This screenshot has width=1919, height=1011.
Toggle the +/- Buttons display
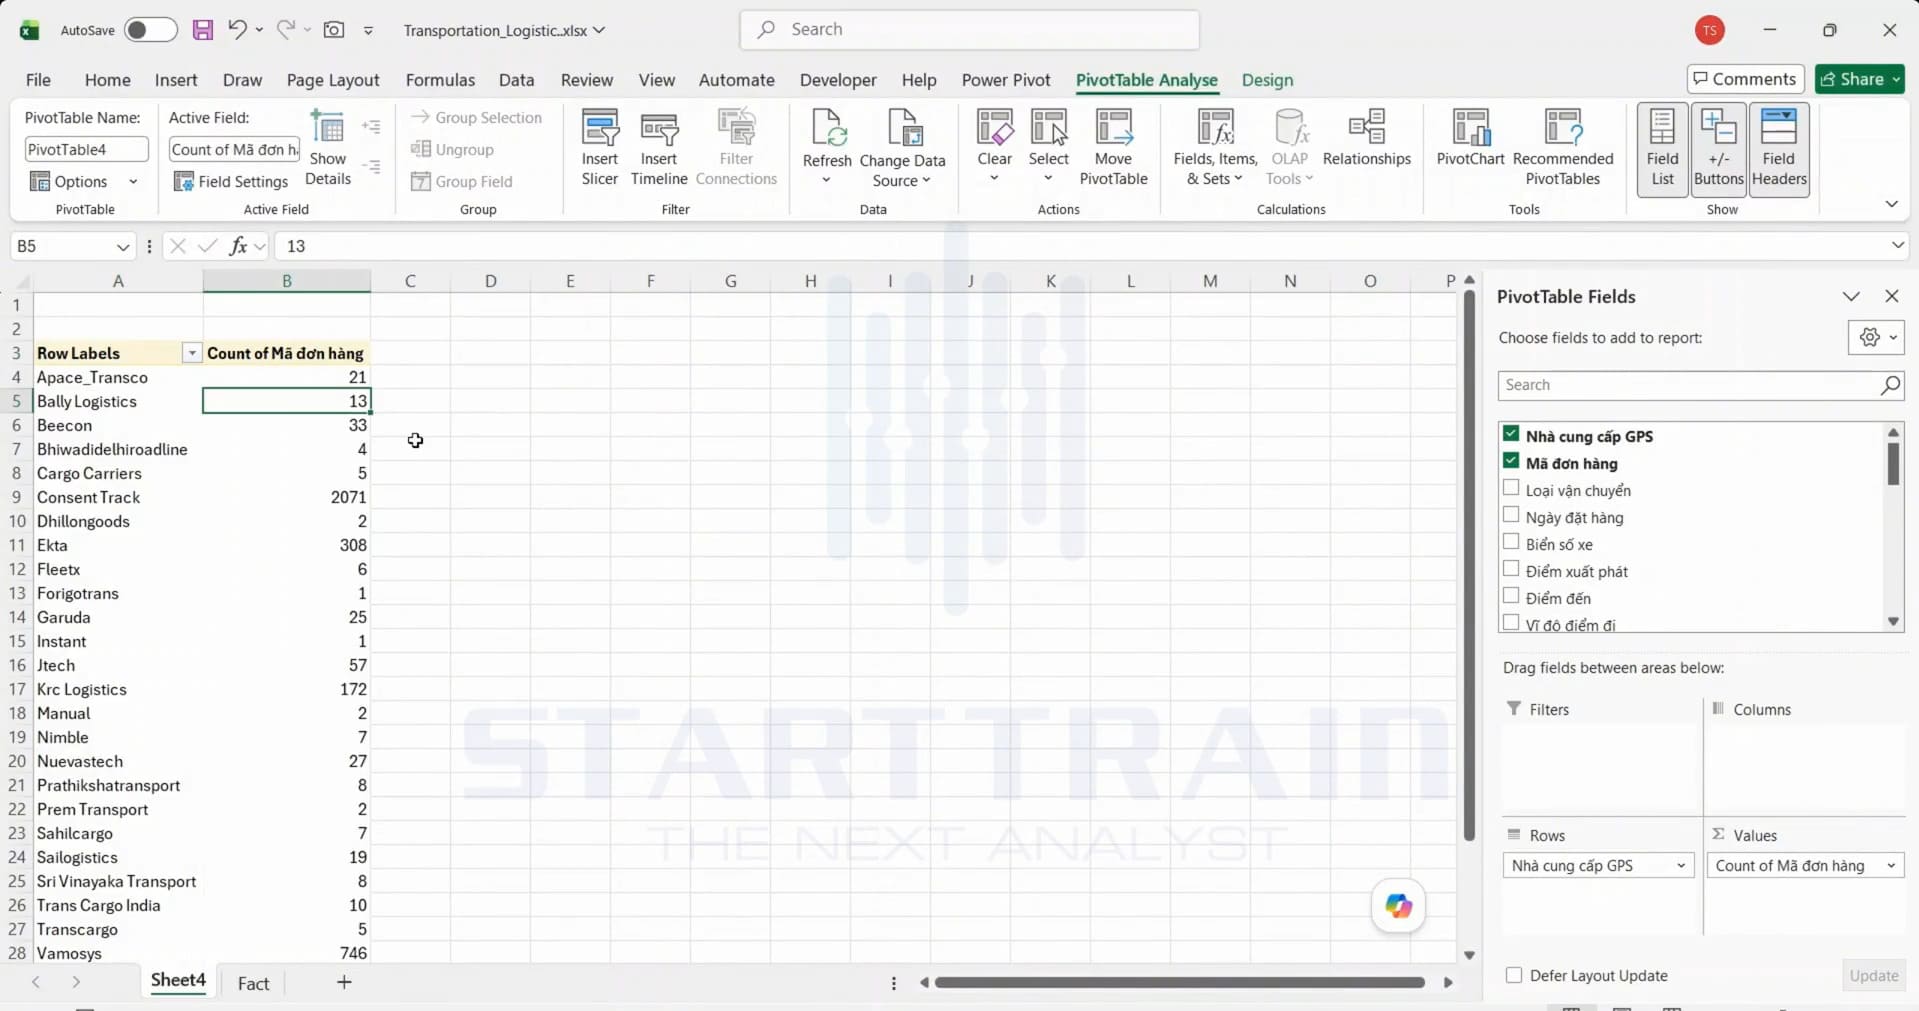[x=1718, y=149]
